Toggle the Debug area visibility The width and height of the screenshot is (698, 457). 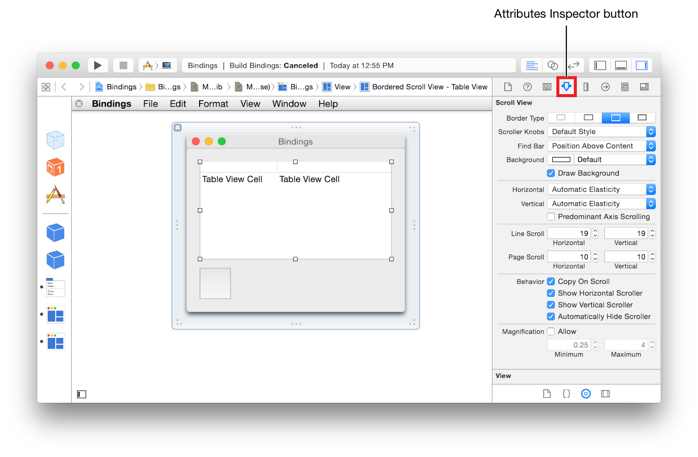(x=621, y=65)
